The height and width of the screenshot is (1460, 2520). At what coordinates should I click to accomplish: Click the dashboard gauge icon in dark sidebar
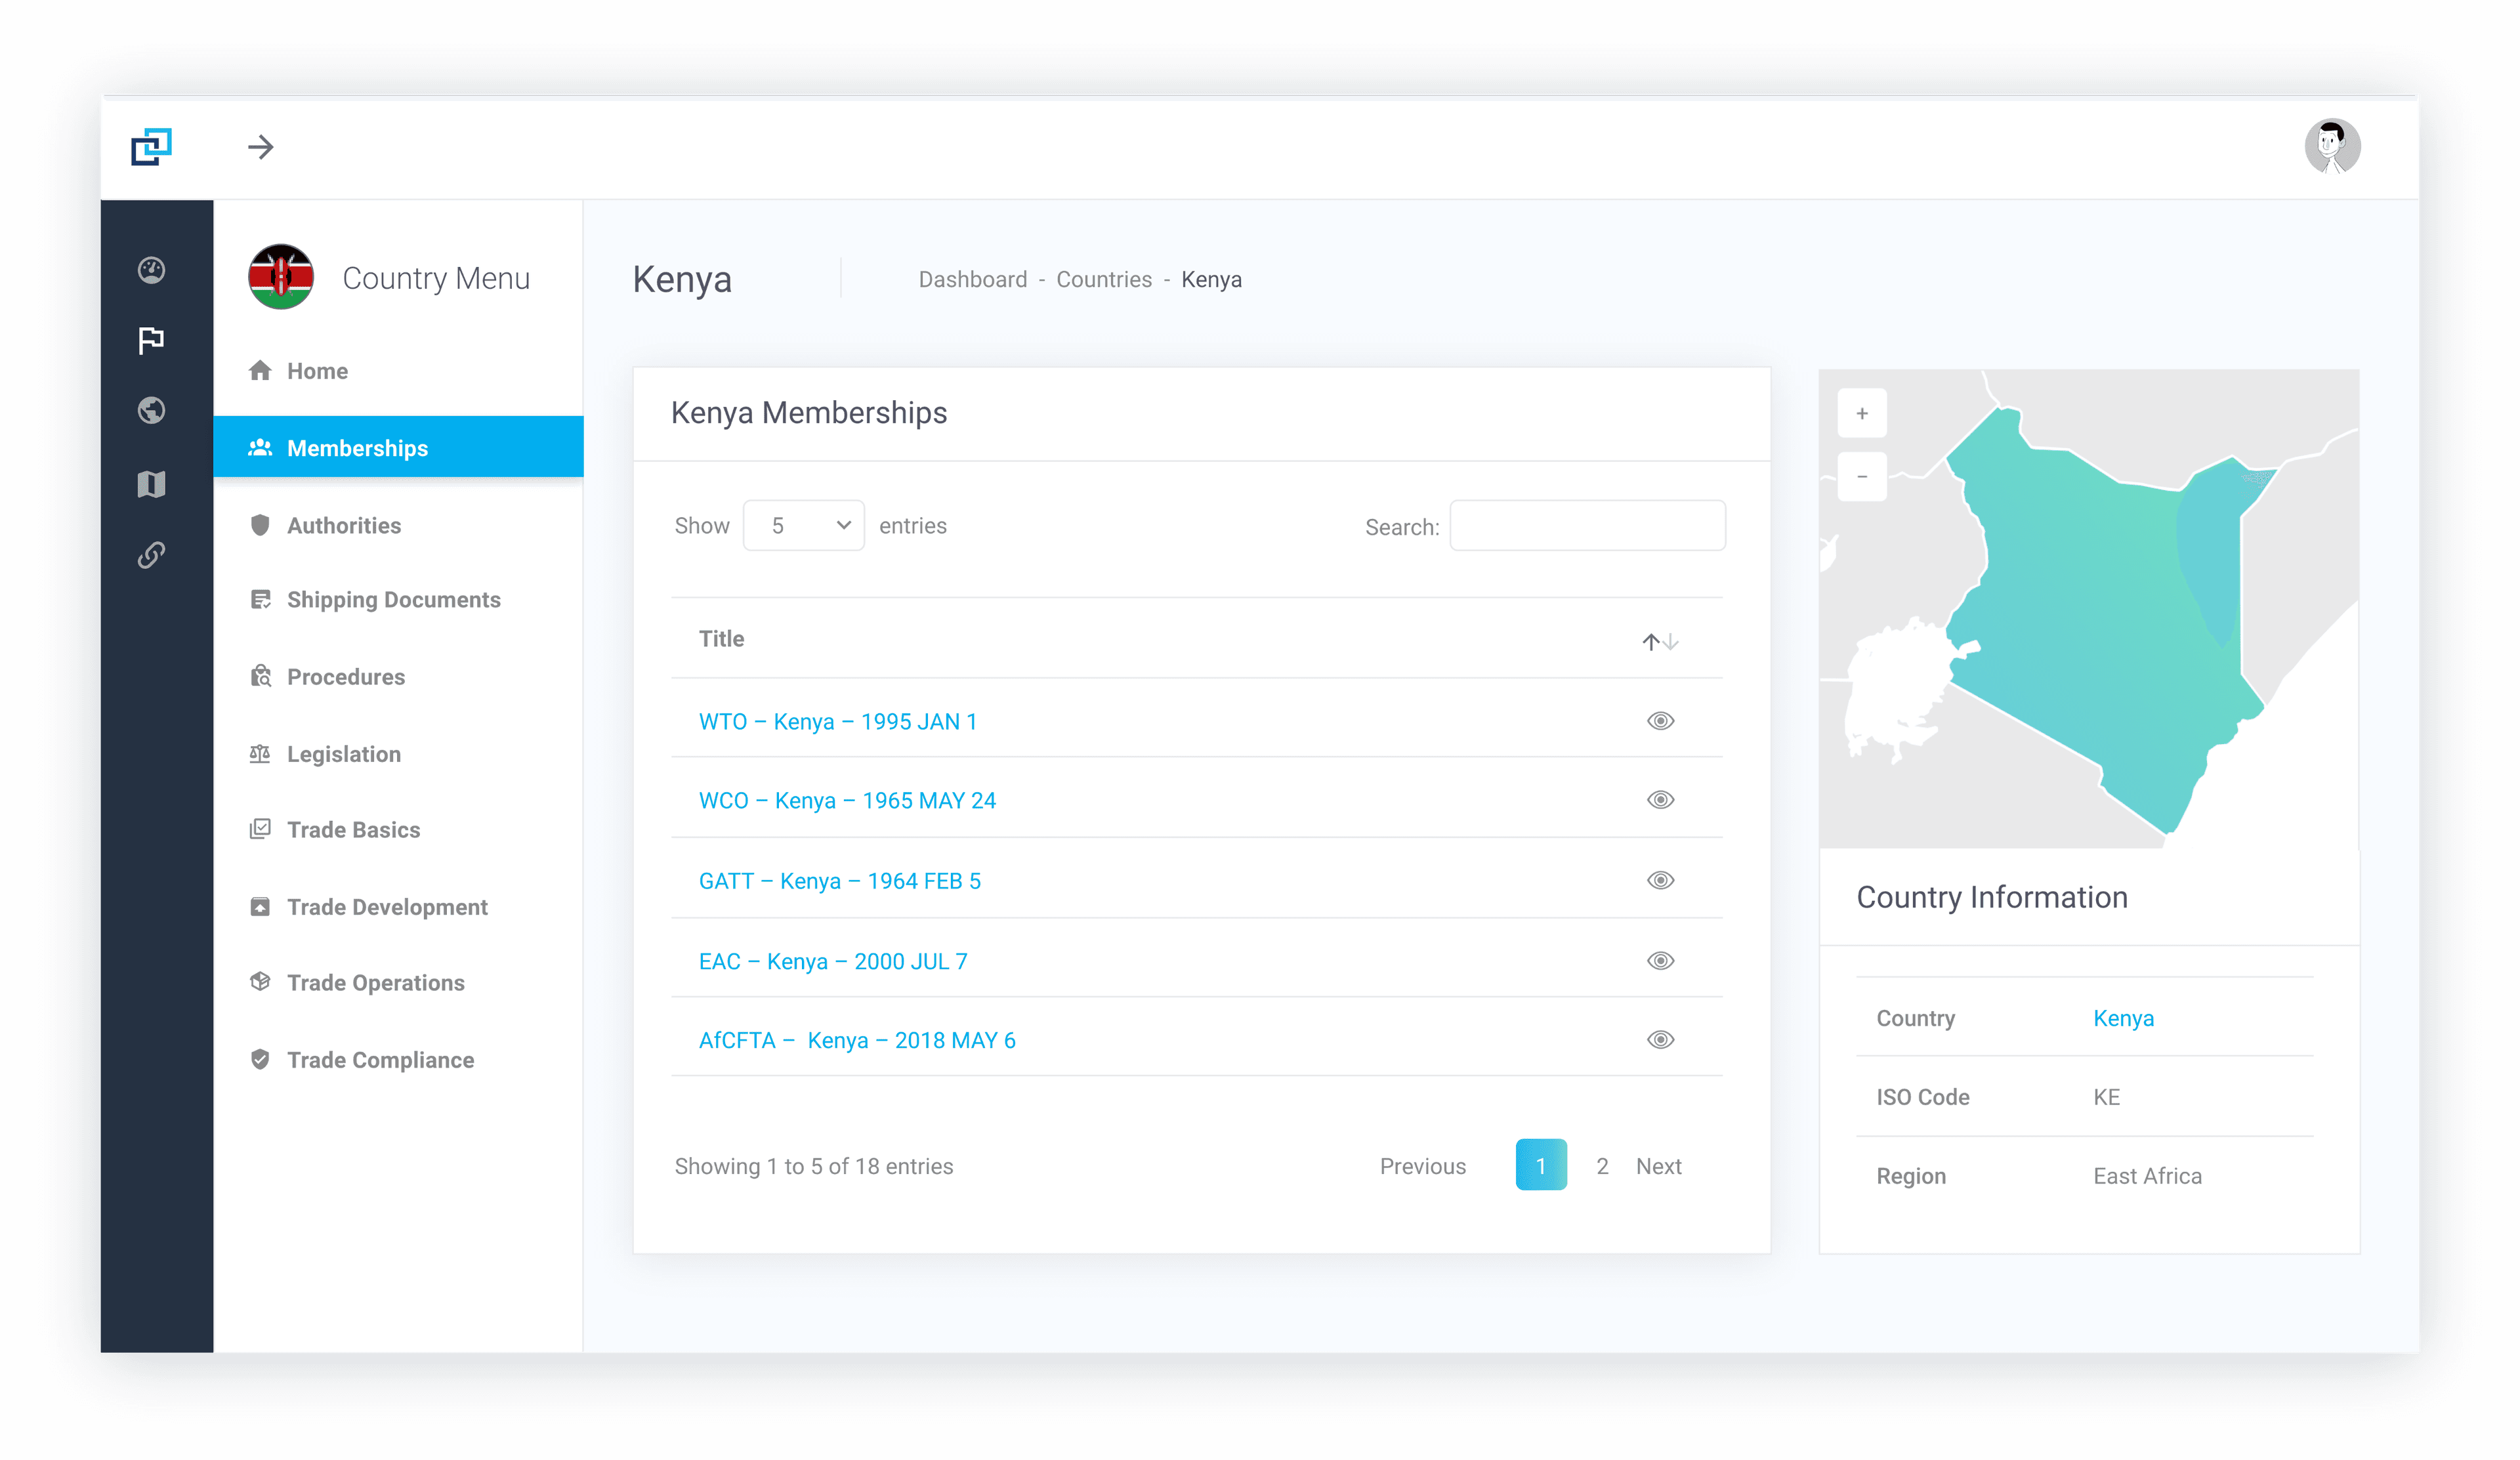tap(151, 270)
